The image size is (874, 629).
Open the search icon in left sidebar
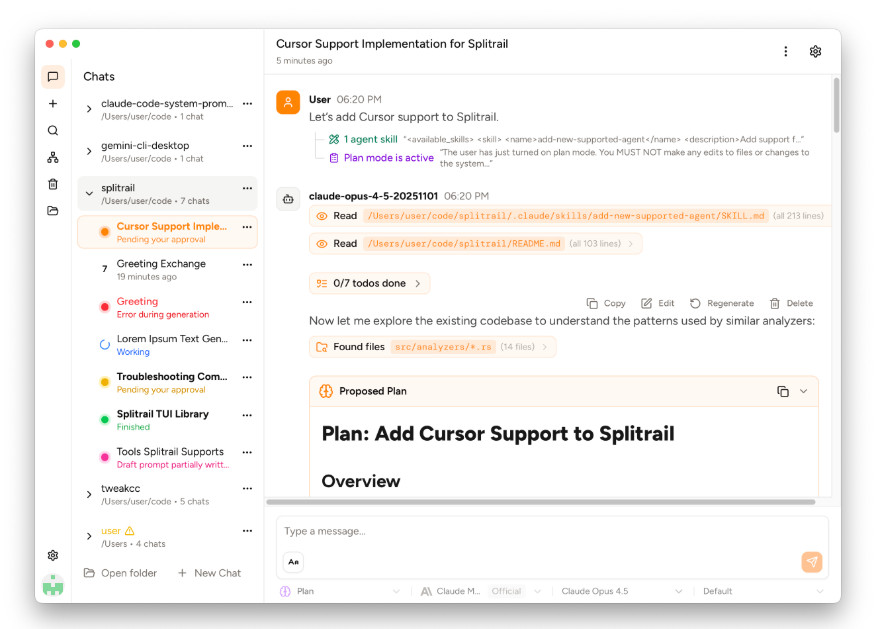coord(53,130)
